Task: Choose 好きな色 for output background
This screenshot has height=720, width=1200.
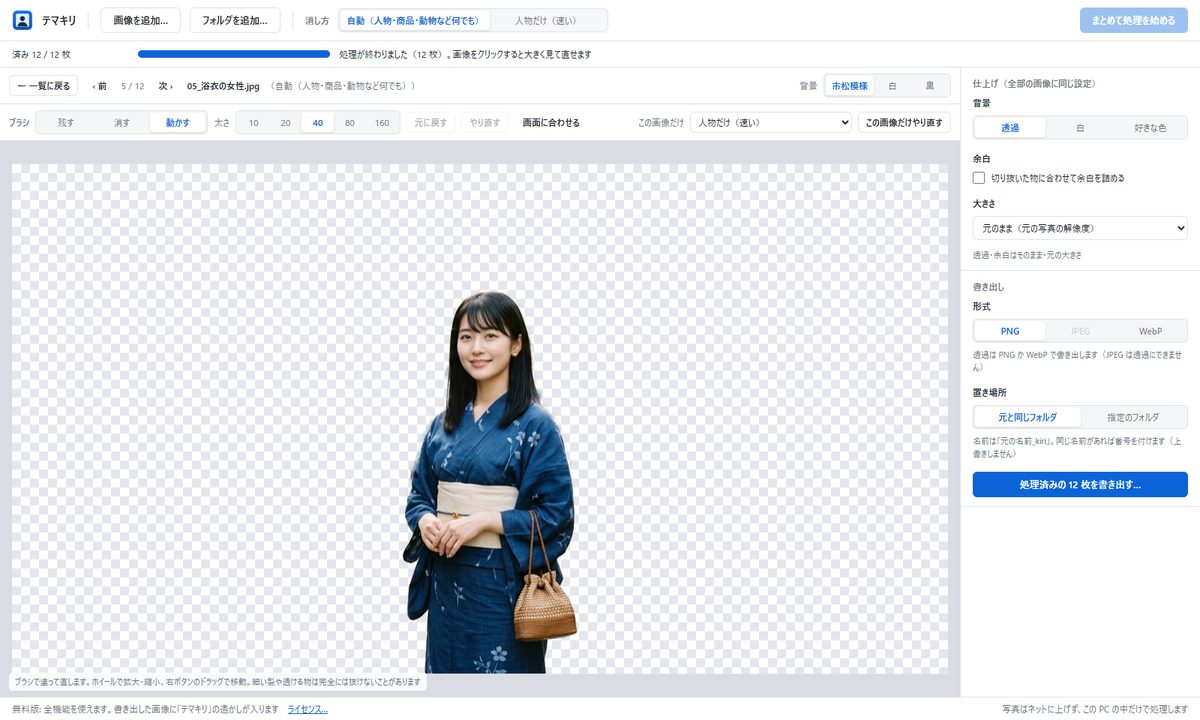Action: click(x=1150, y=128)
